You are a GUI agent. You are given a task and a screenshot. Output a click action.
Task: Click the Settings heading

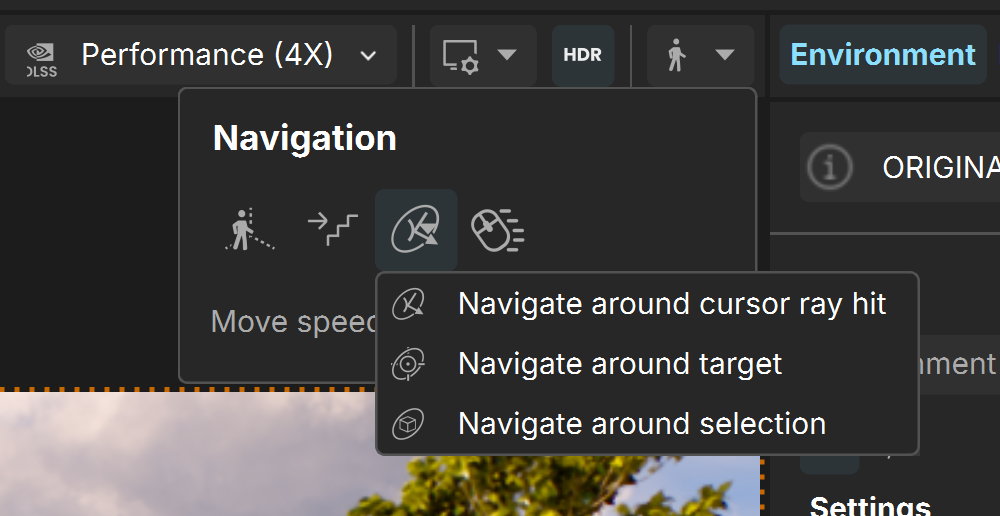870,506
